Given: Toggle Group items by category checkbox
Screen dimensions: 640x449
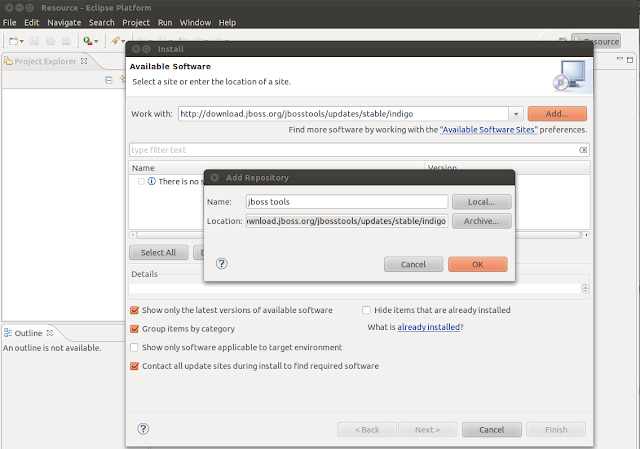Looking at the screenshot, I should 134,329.
